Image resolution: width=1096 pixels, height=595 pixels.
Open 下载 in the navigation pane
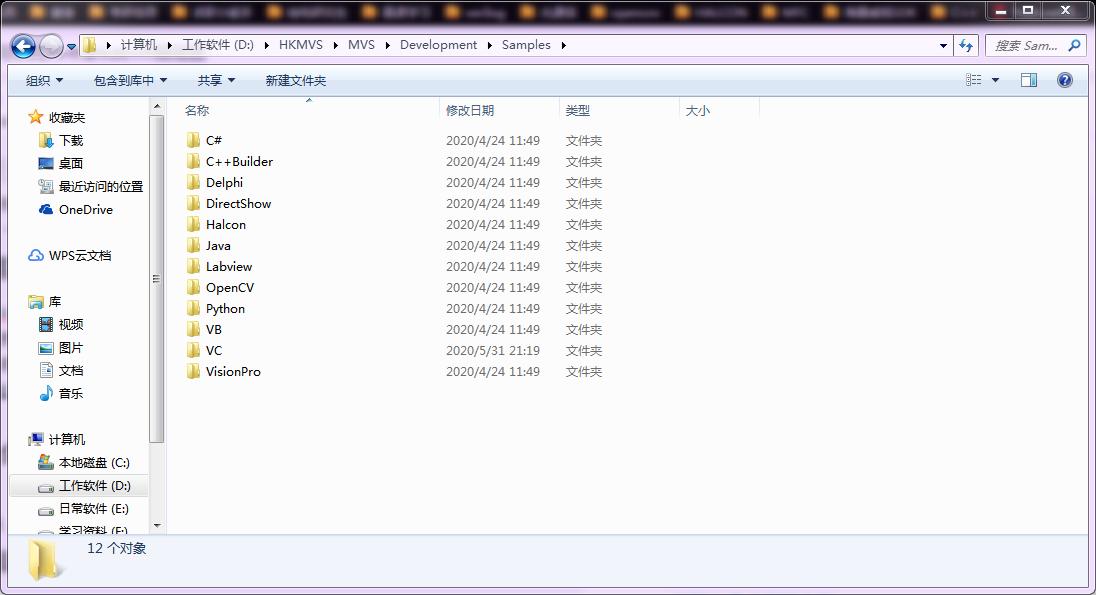61,141
